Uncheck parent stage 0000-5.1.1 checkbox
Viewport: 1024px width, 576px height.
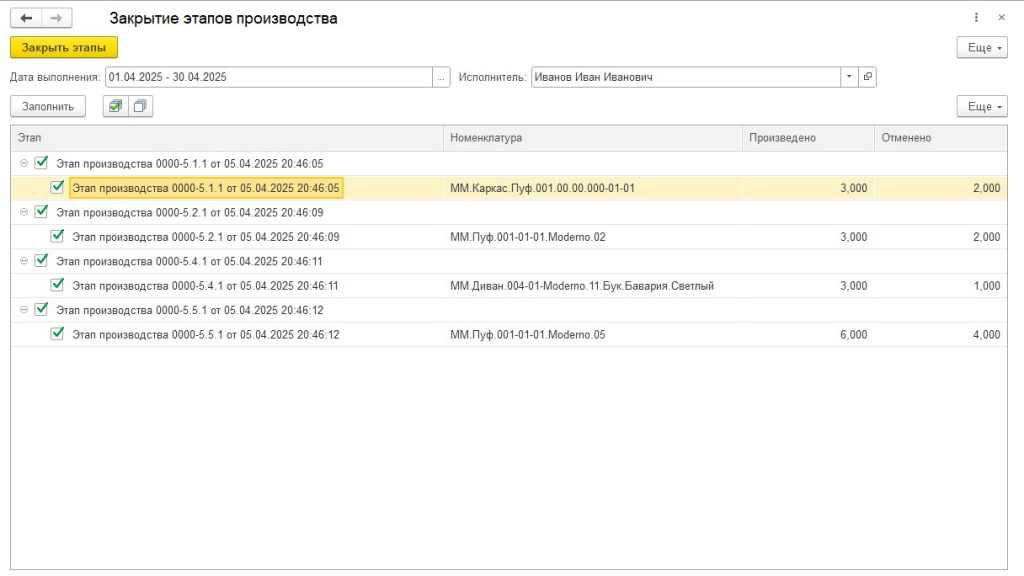tap(41, 163)
